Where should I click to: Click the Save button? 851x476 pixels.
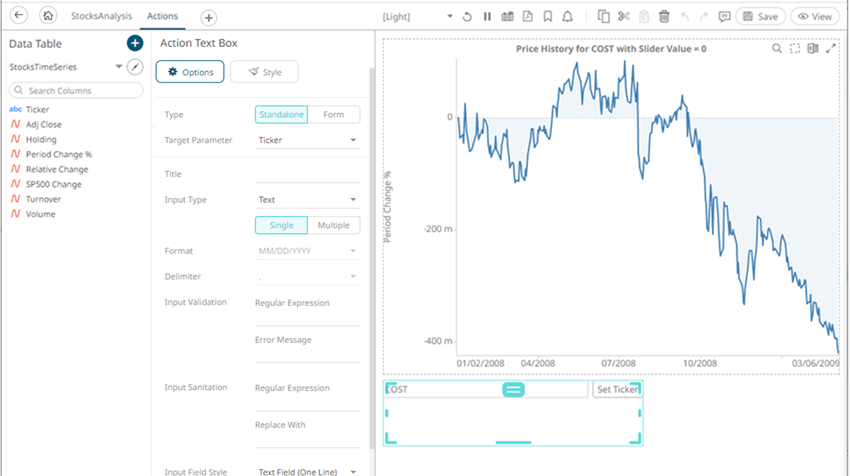coord(760,17)
